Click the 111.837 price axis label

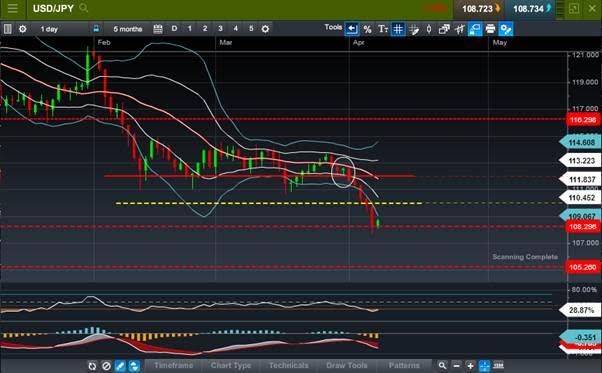pos(581,179)
